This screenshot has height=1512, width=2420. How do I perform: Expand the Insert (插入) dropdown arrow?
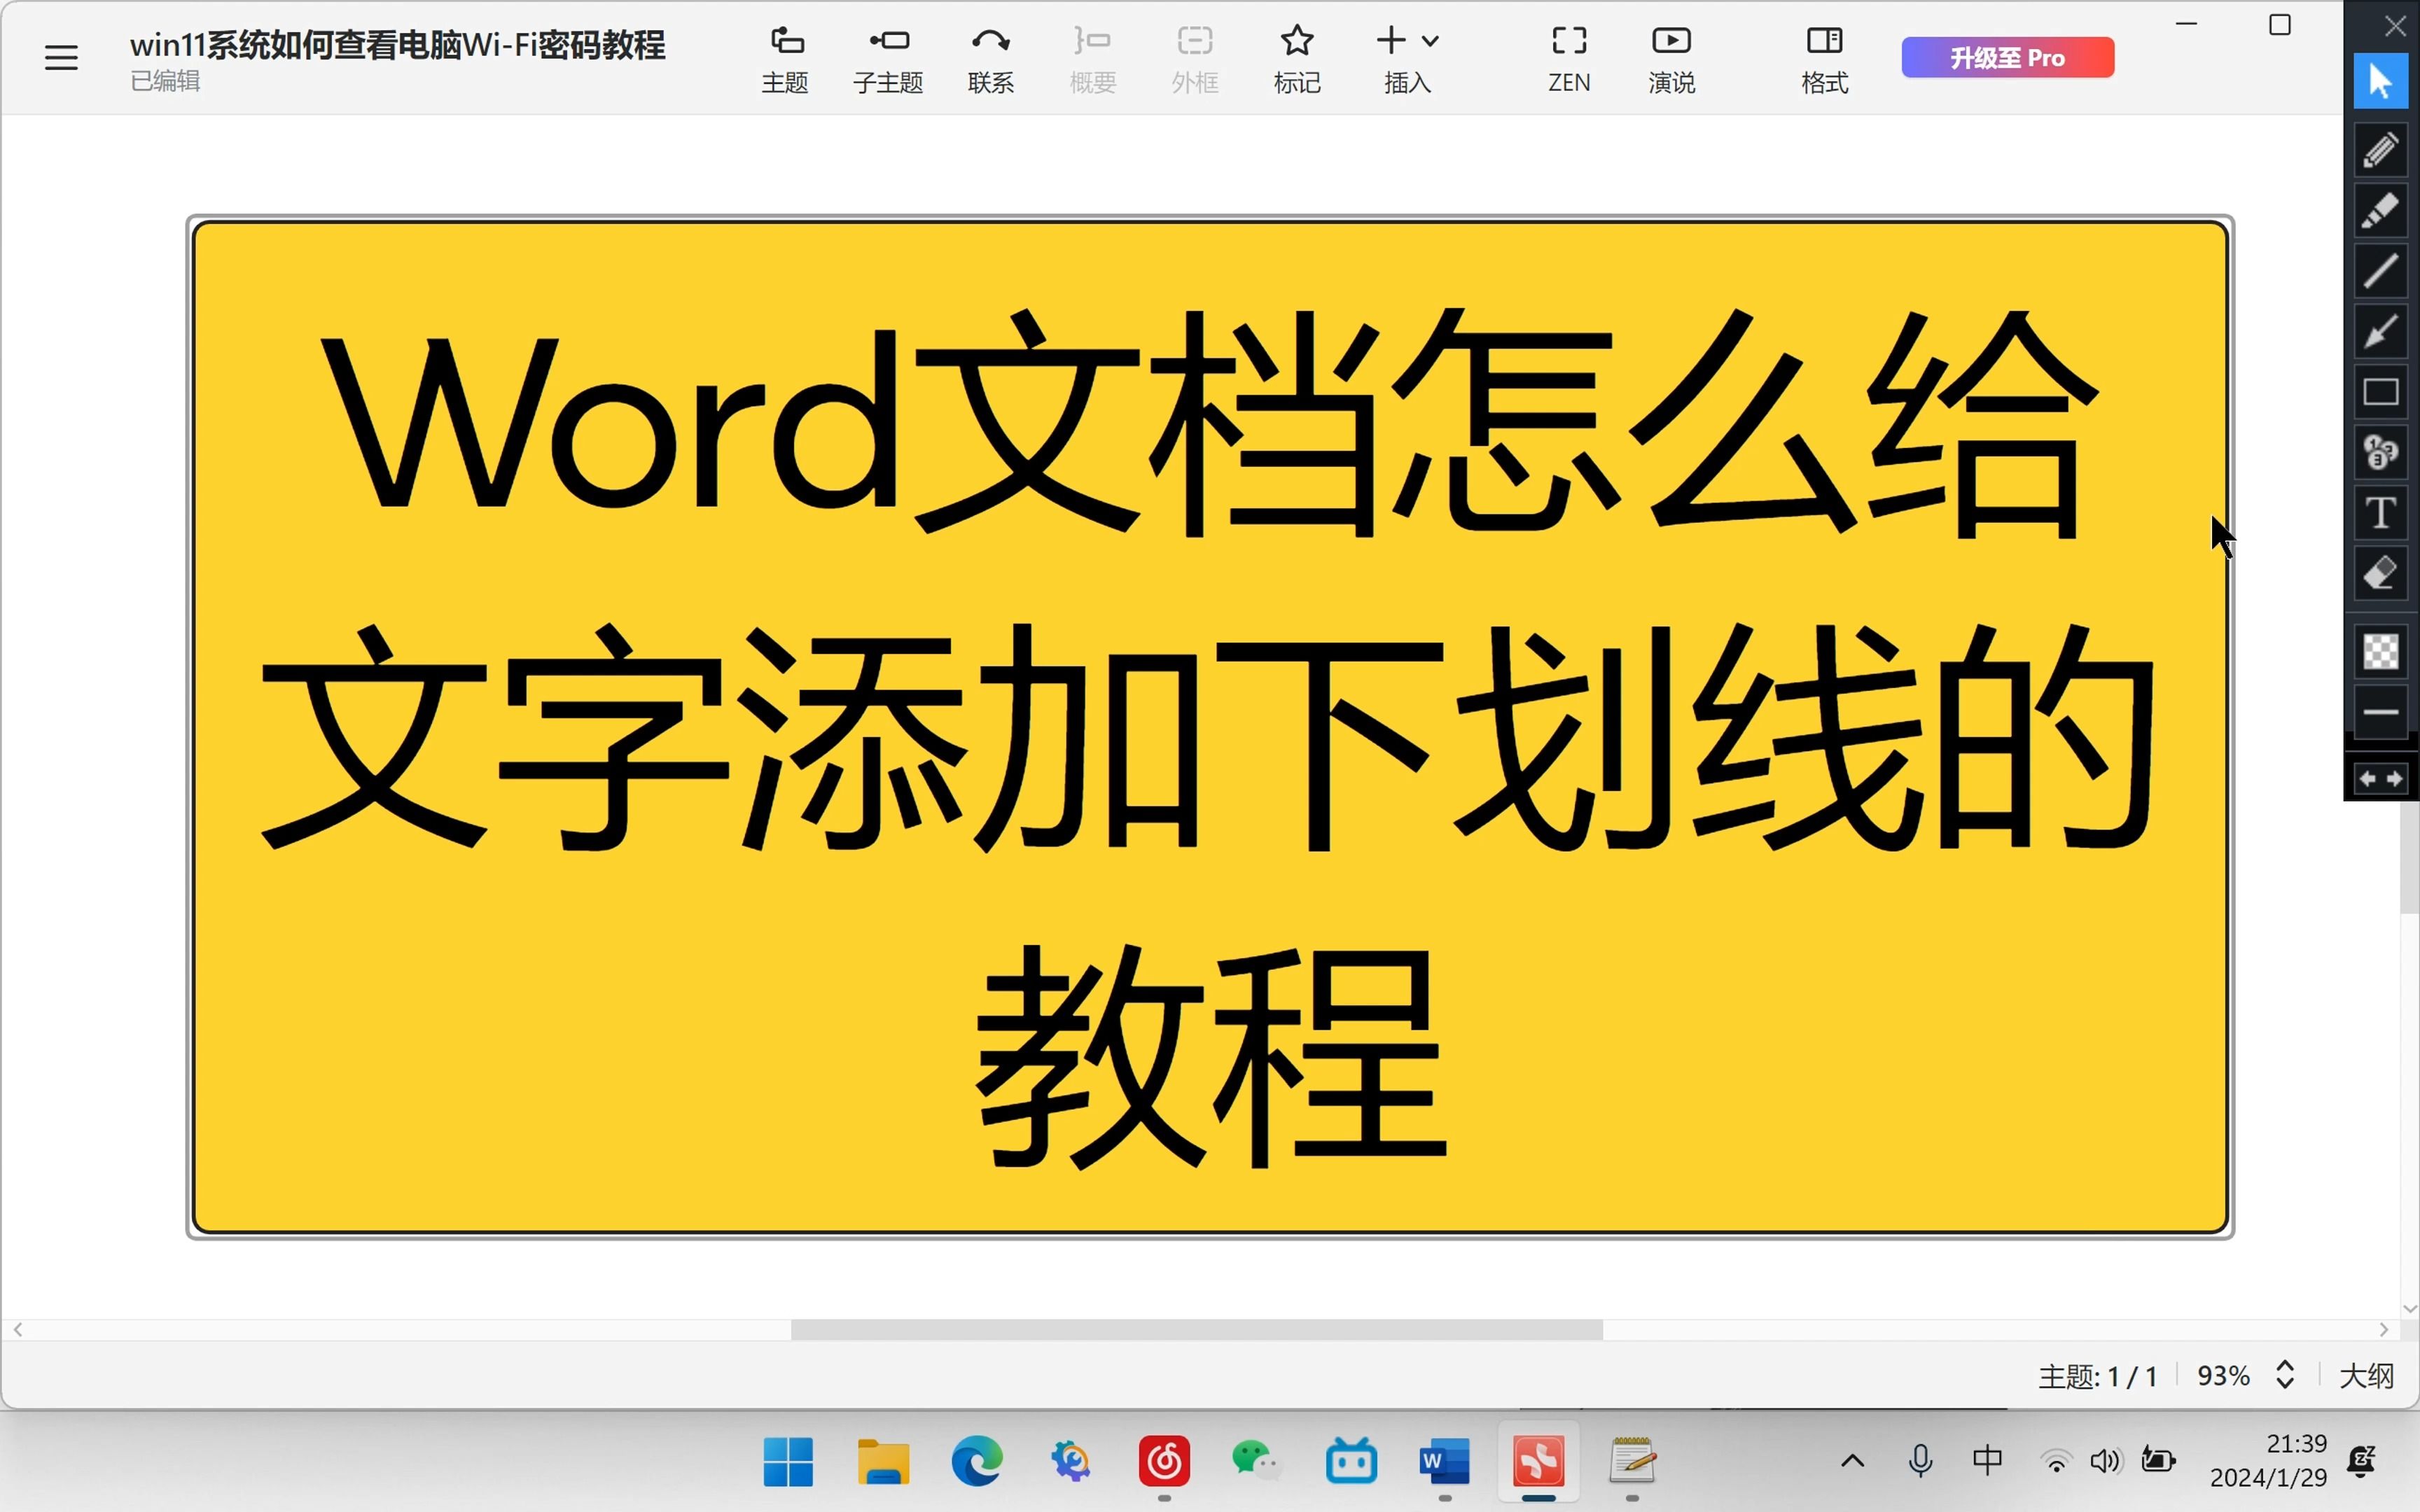tap(1430, 41)
